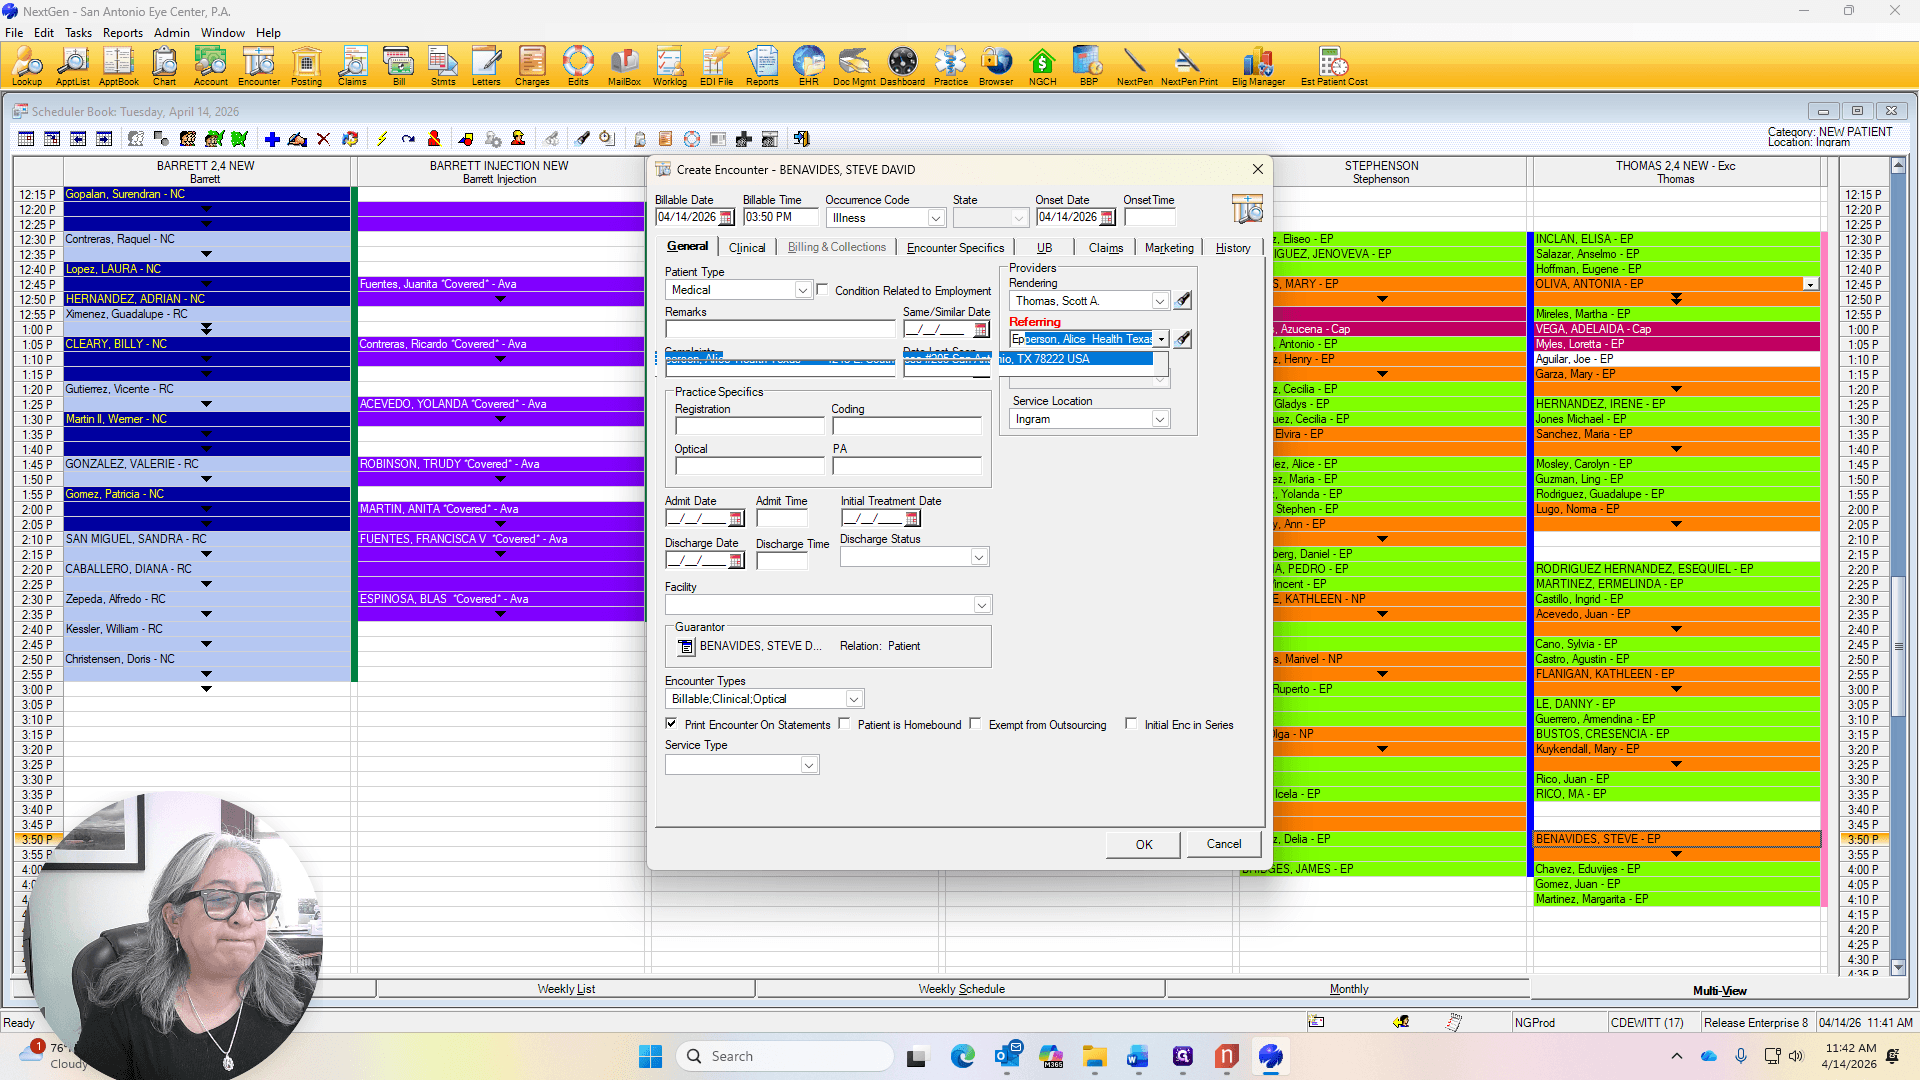Image resolution: width=1920 pixels, height=1080 pixels.
Task: Switch to the Monthly view
Action: click(x=1348, y=989)
